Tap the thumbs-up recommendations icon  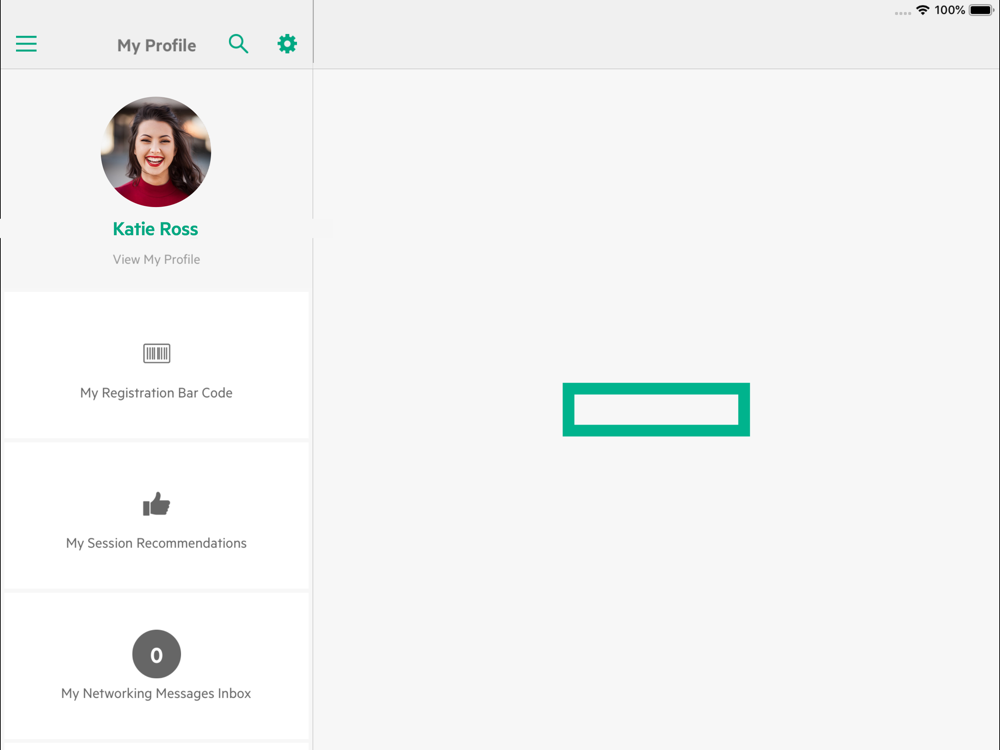click(156, 504)
